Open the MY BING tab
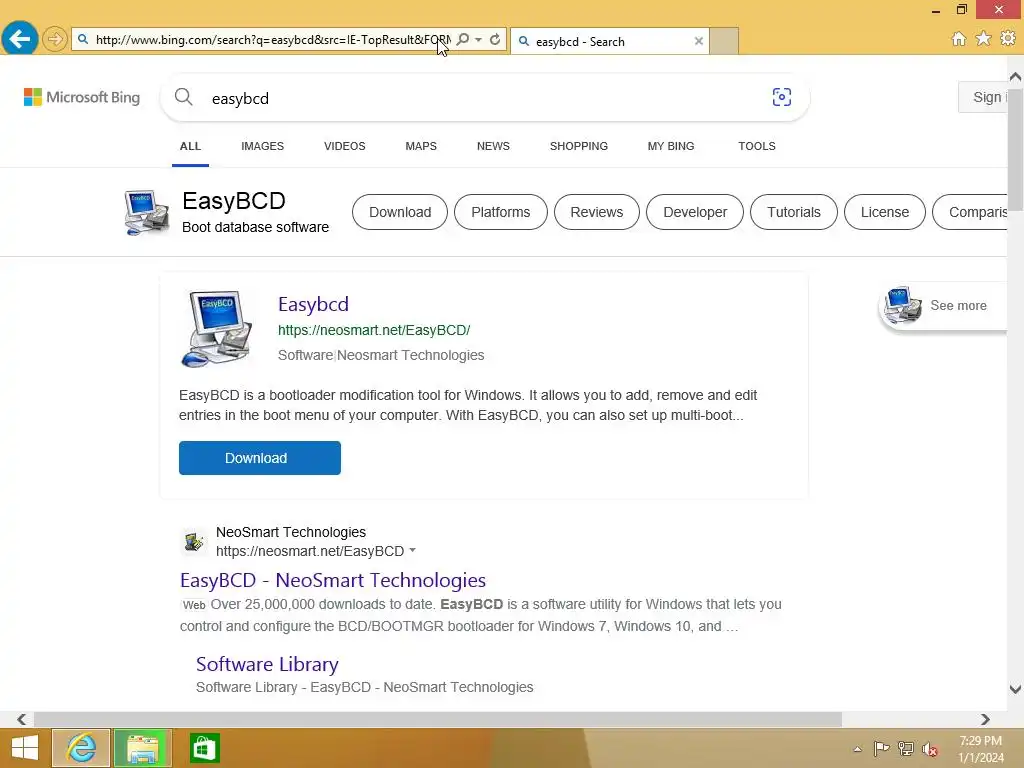The image size is (1024, 768). pyautogui.click(x=671, y=146)
